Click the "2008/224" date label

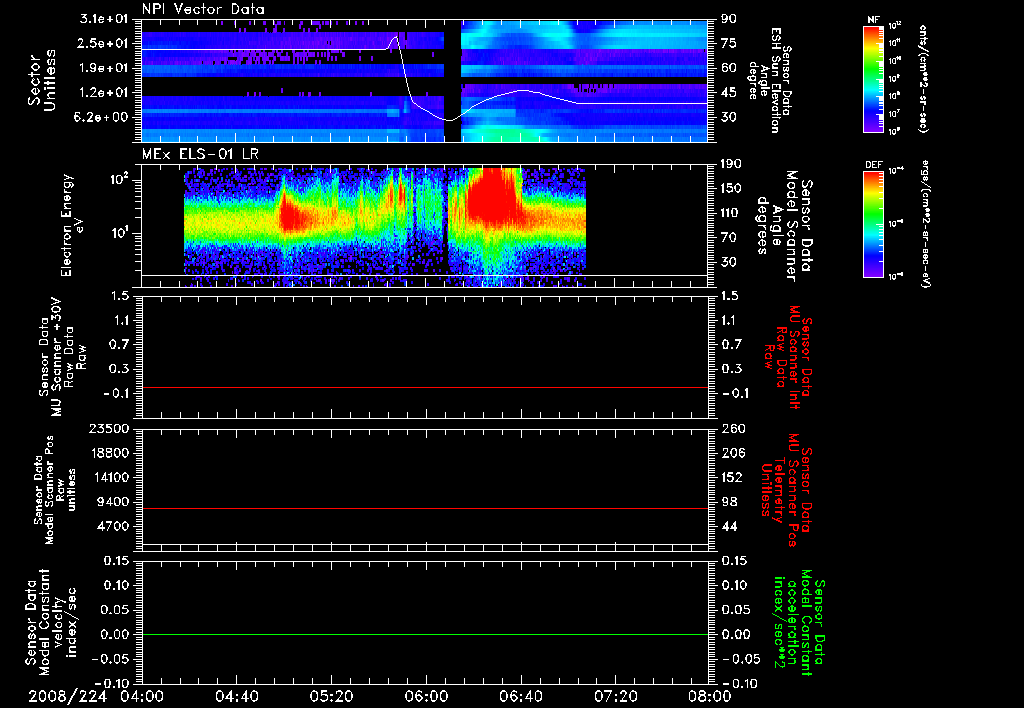tap(67, 696)
